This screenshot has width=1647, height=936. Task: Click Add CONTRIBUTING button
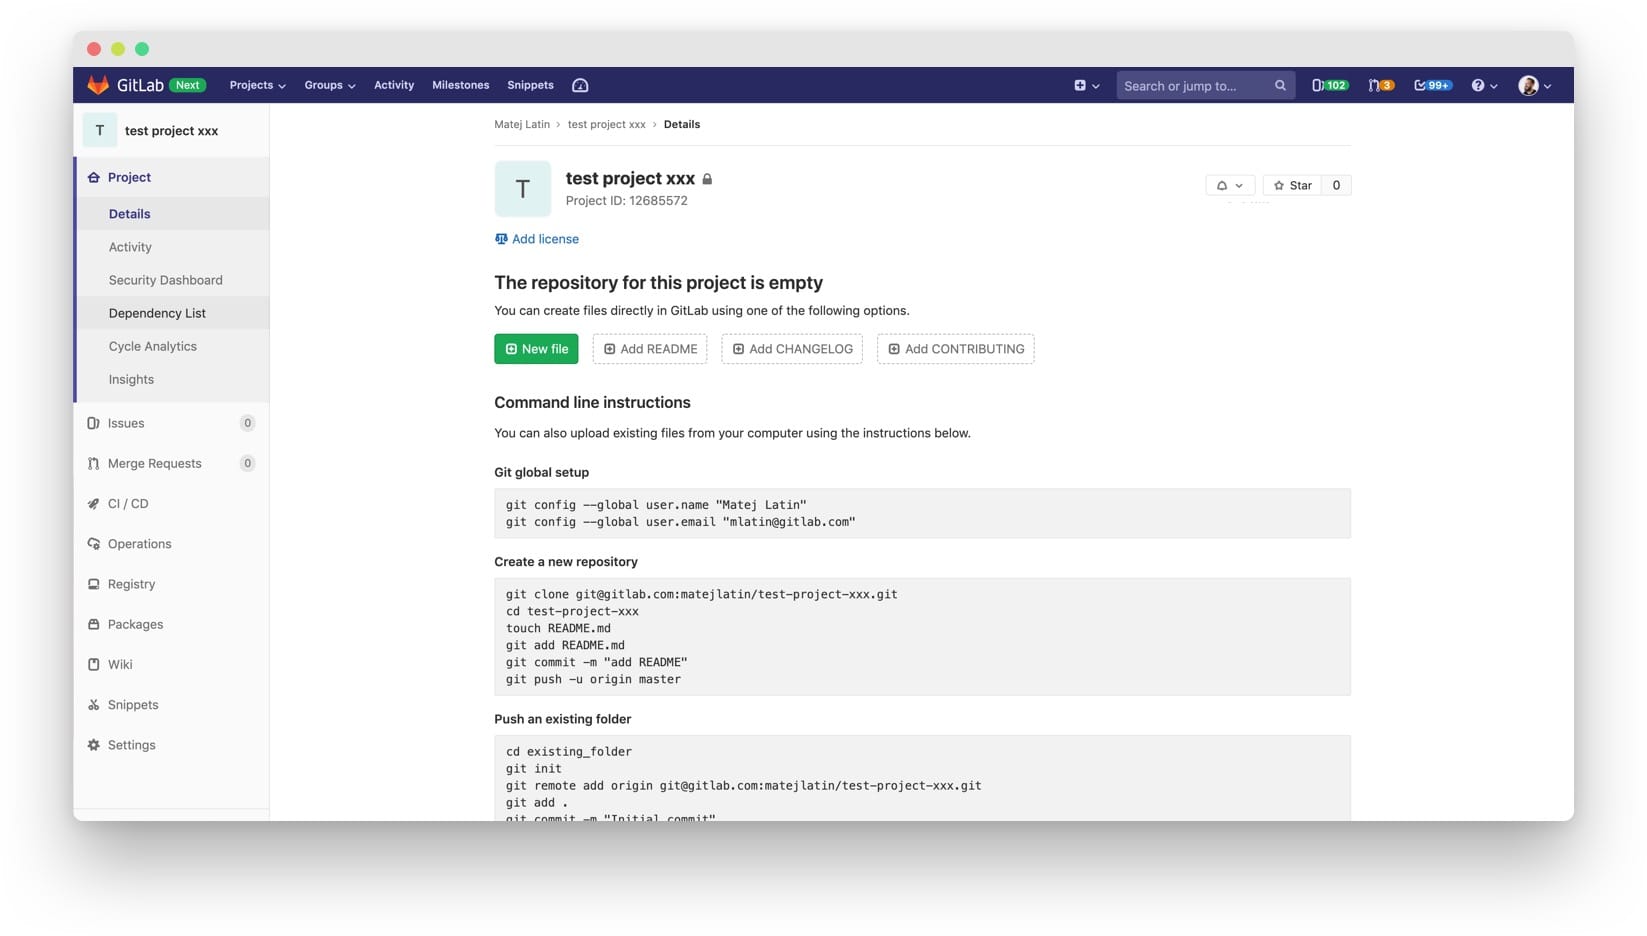point(956,349)
